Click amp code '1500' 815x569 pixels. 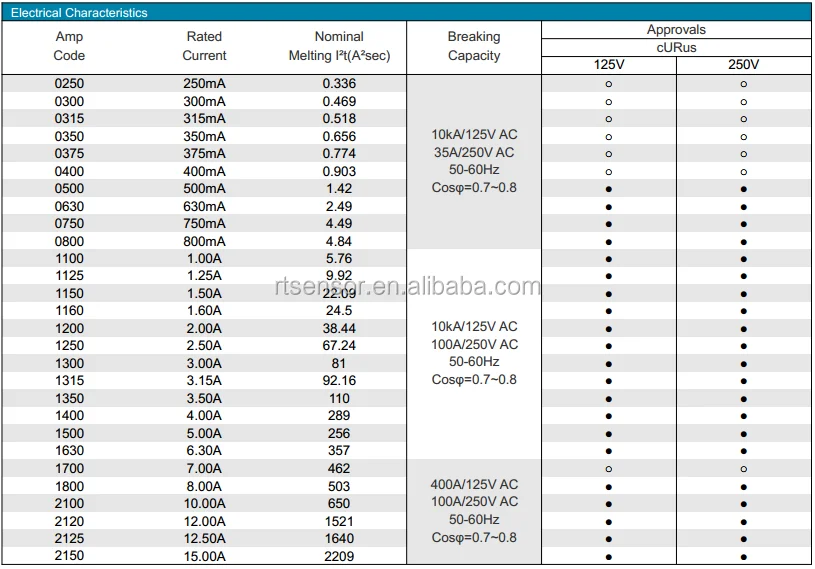click(x=69, y=434)
